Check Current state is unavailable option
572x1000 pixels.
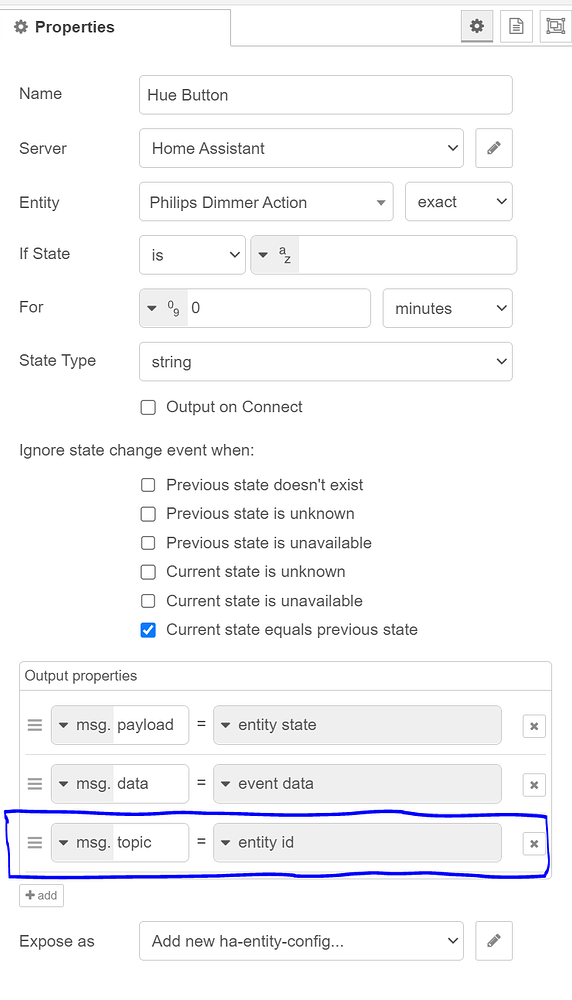[x=148, y=601]
